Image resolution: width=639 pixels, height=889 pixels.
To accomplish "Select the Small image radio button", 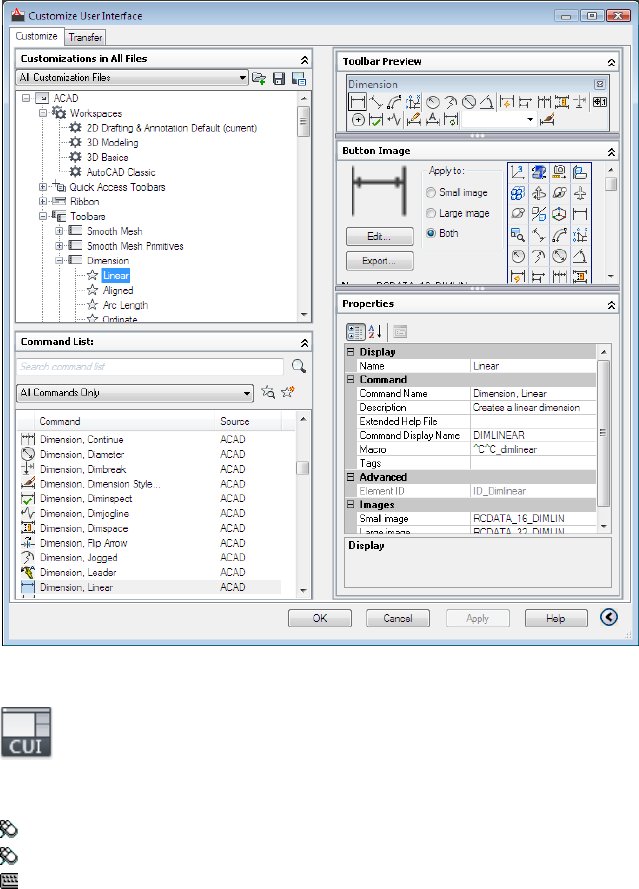I will [431, 193].
